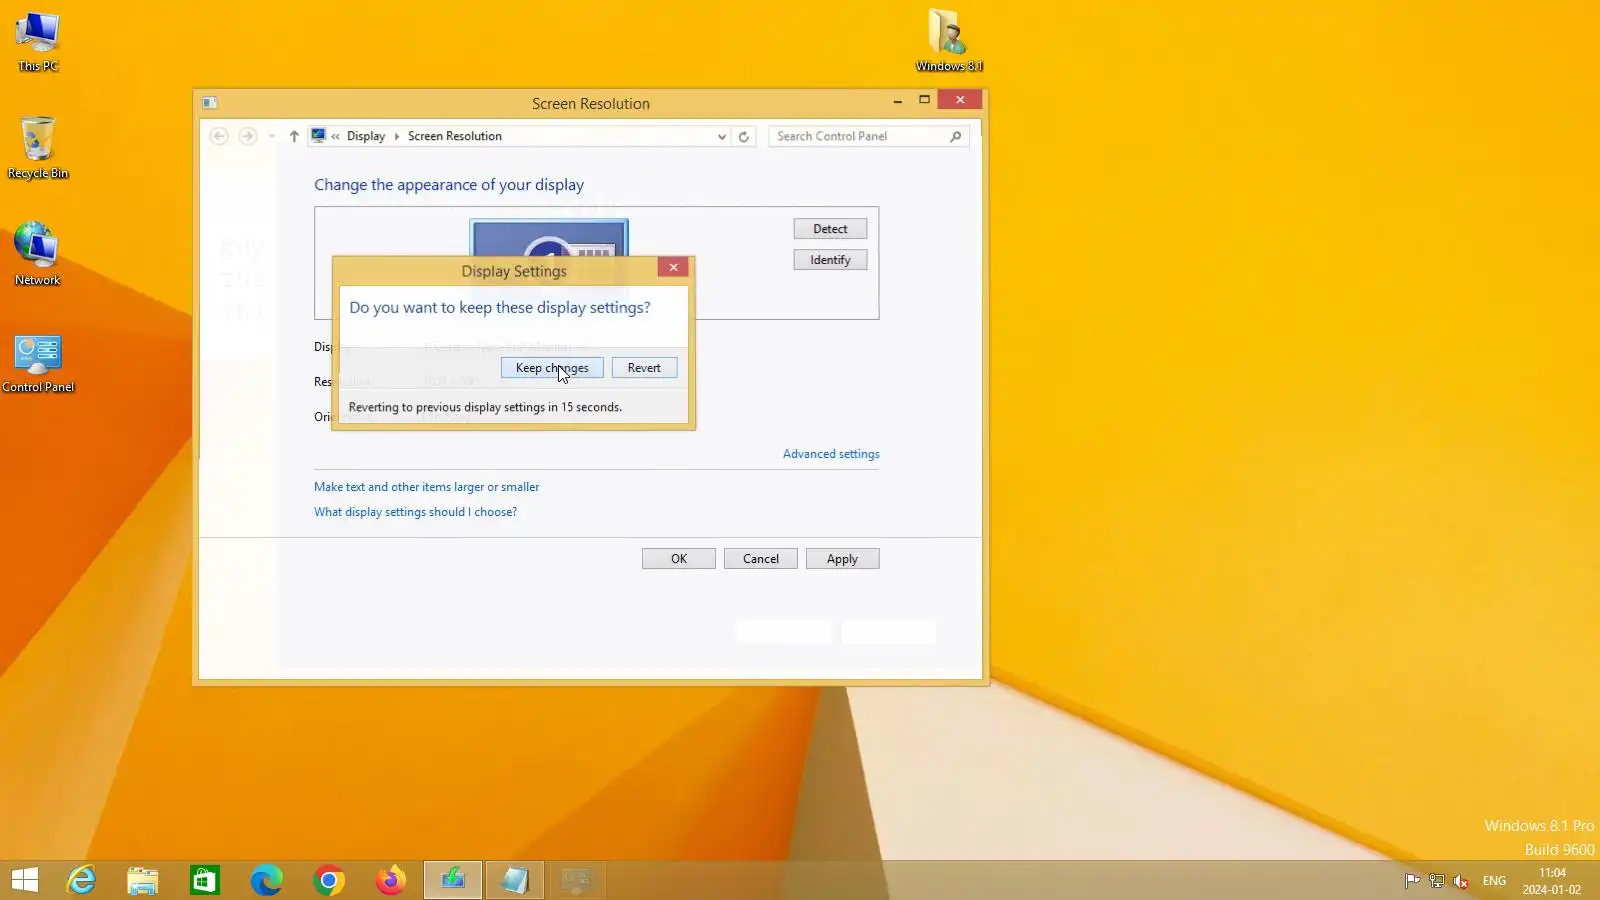Click the address bar Control Panel icon
The height and width of the screenshot is (900, 1600).
[x=318, y=136]
